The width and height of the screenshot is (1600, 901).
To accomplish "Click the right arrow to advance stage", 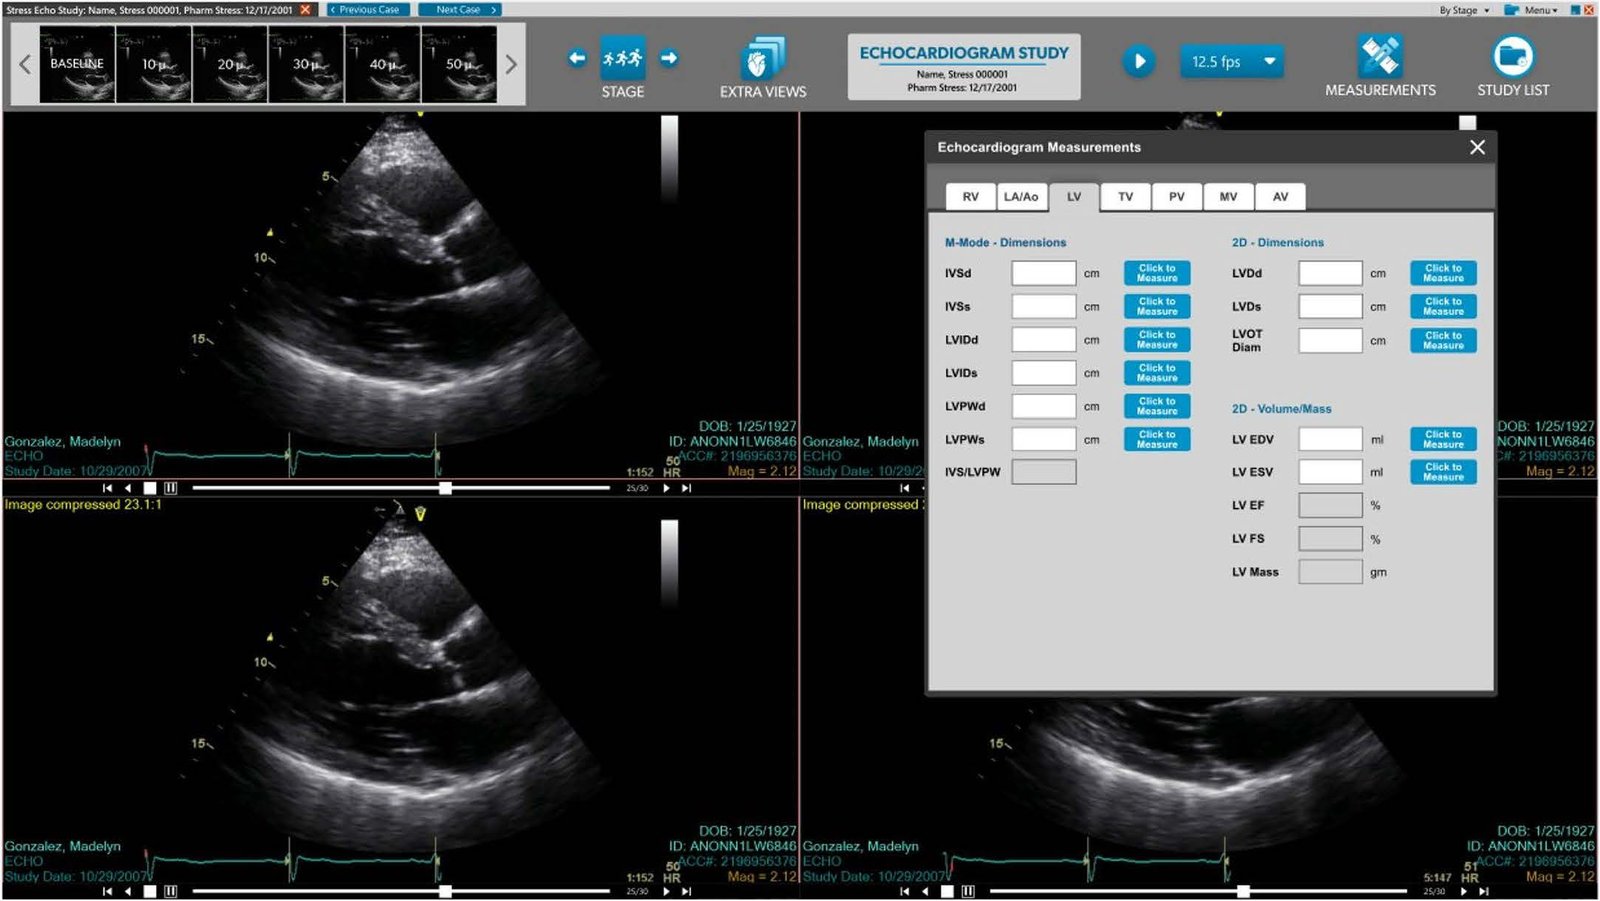I will pyautogui.click(x=668, y=58).
